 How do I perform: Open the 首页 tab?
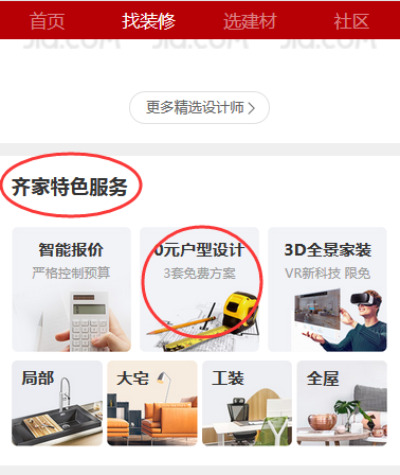(47, 21)
